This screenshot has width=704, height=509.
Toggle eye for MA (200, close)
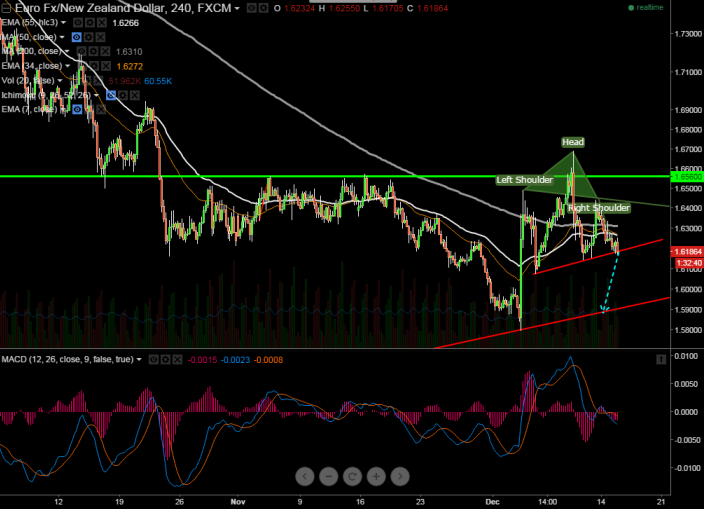click(x=81, y=52)
